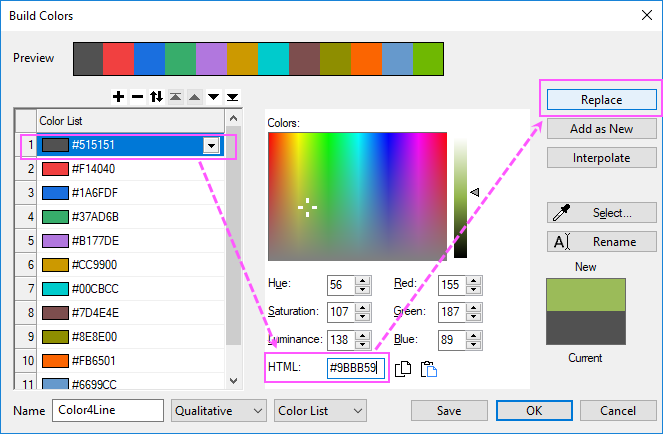The width and height of the screenshot is (663, 434).
Task: Click the Interpolate button
Action: click(x=602, y=158)
